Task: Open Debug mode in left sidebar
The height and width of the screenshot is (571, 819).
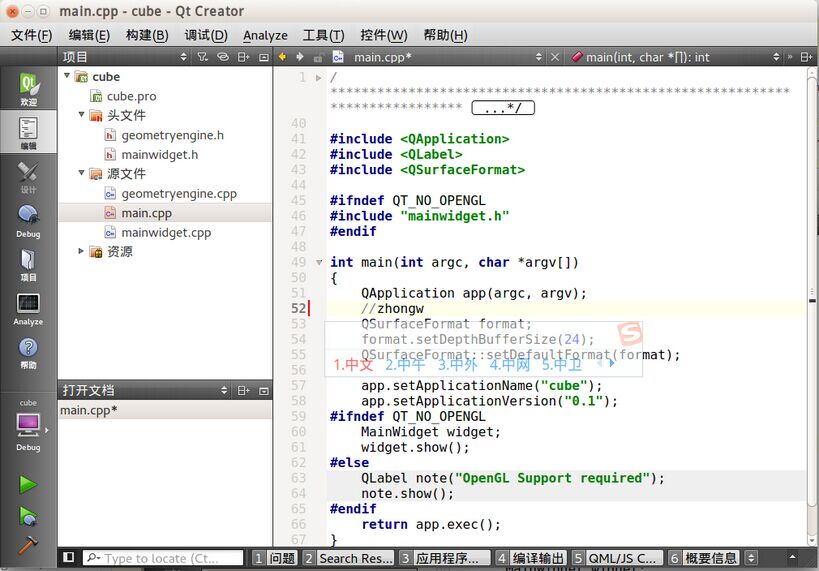Action: (28, 221)
